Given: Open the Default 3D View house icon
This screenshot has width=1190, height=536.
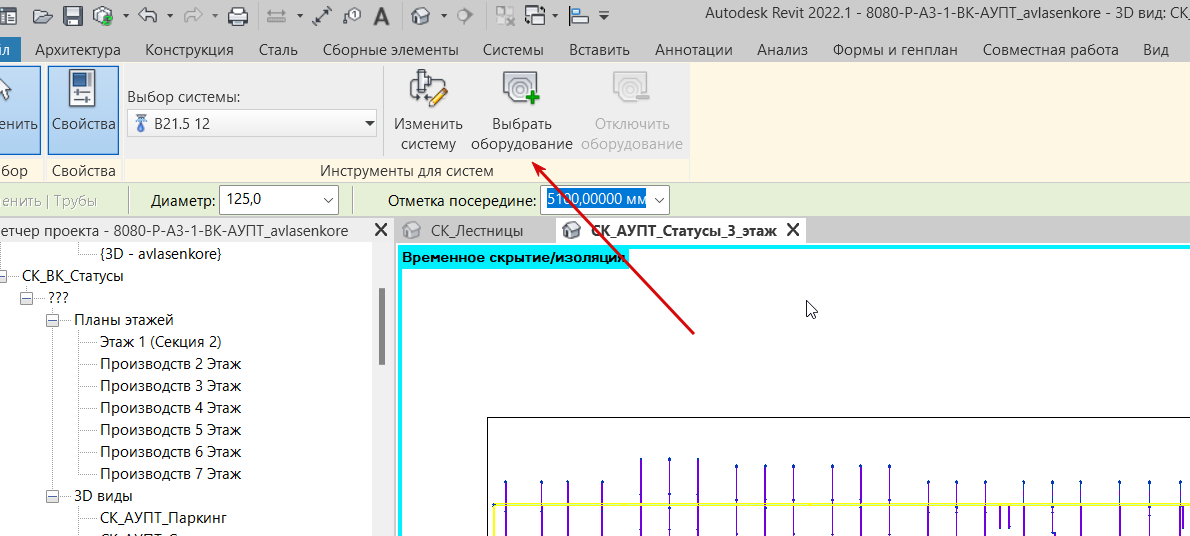Looking at the screenshot, I should click(420, 14).
